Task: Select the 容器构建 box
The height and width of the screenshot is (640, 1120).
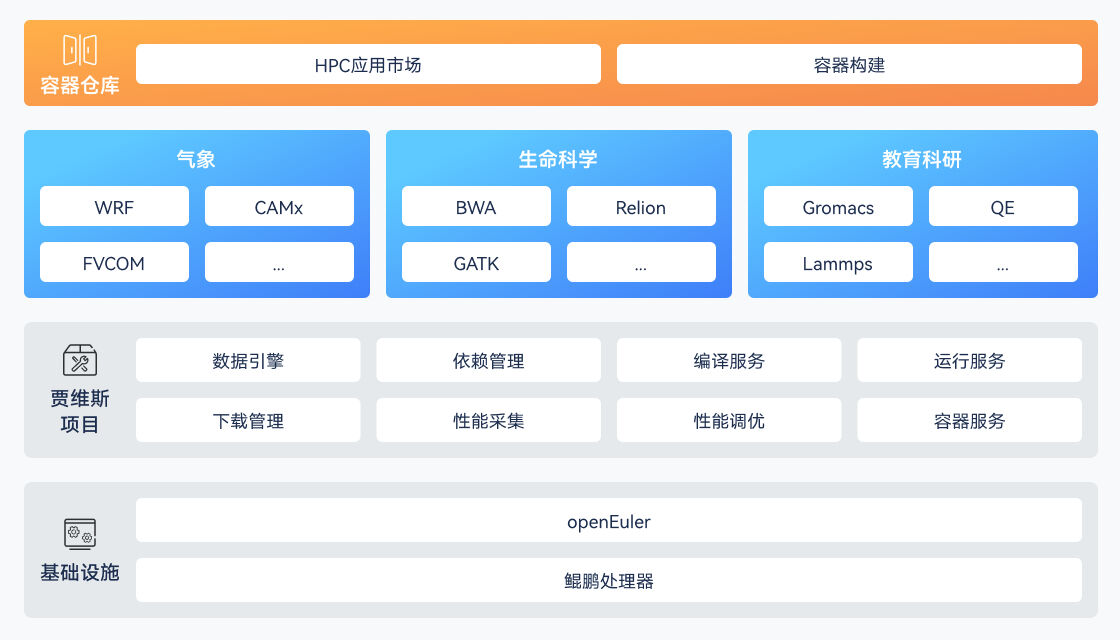Action: (849, 65)
